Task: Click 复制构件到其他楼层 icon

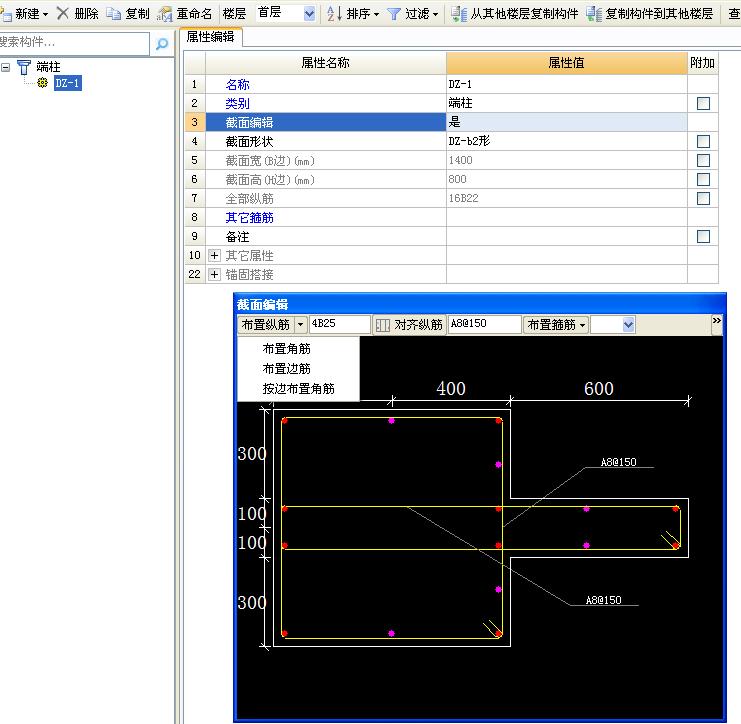Action: pos(594,14)
